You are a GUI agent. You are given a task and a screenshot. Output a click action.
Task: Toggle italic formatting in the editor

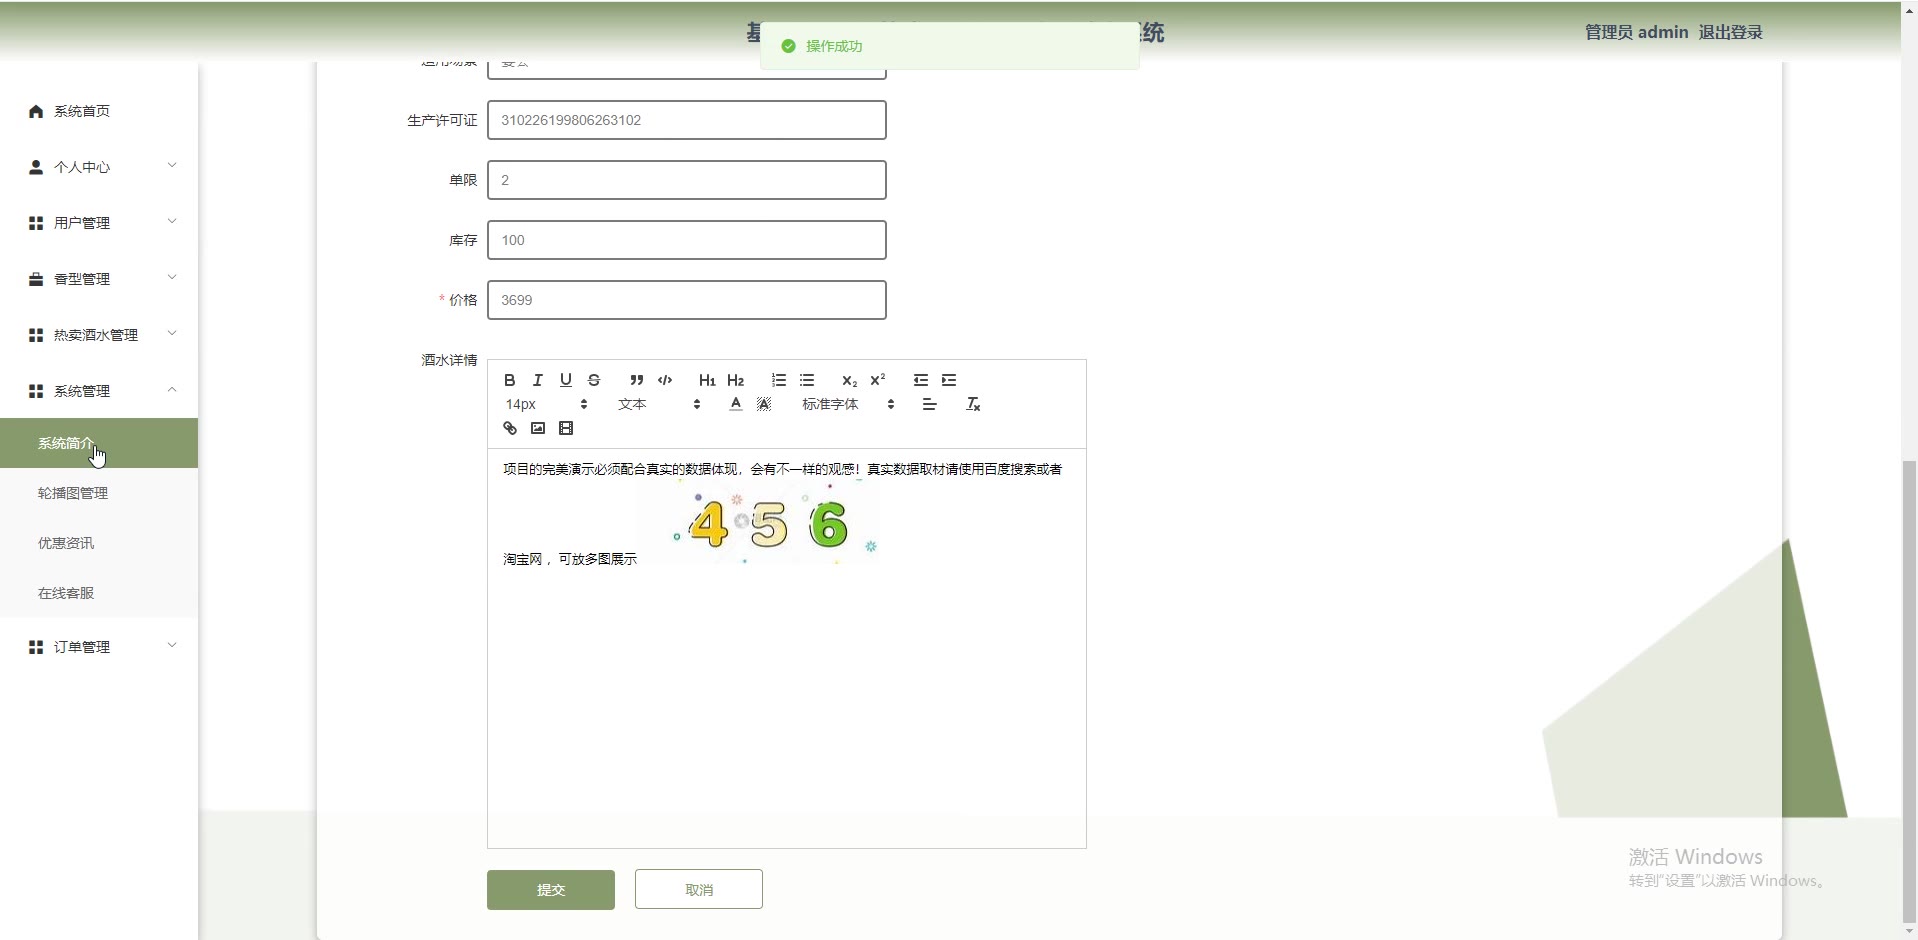click(x=538, y=380)
